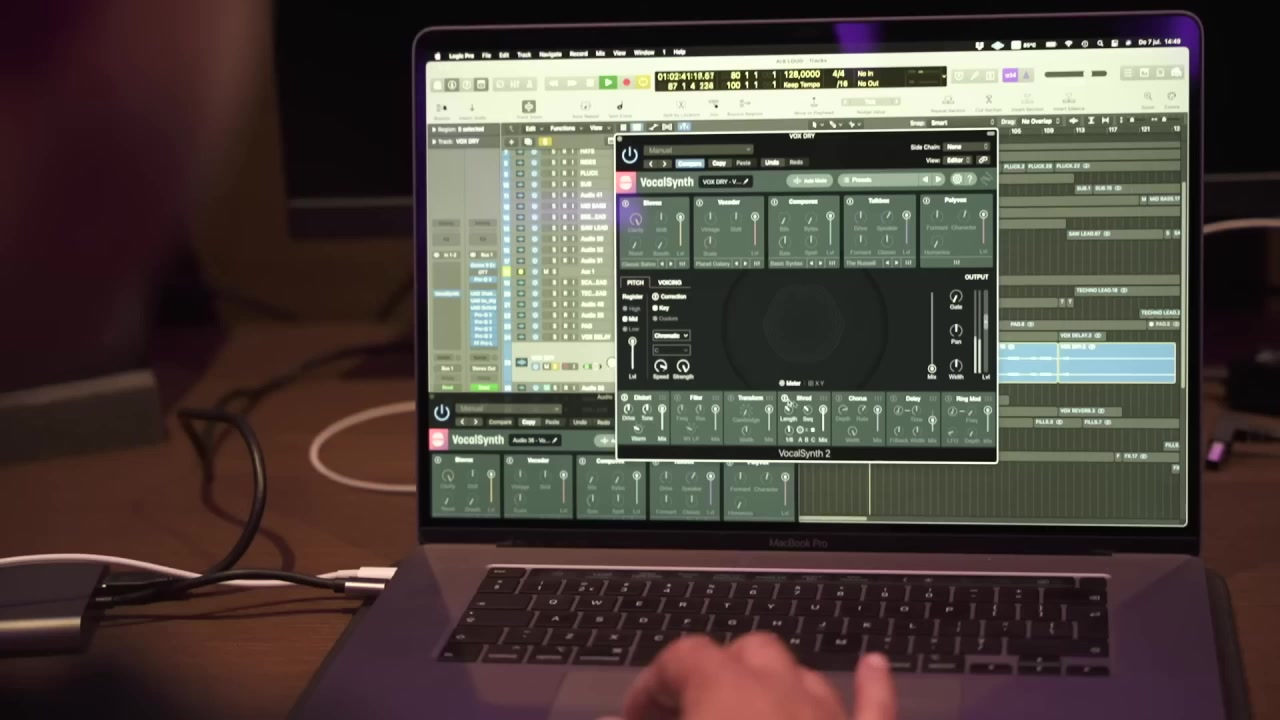
Task: Open the Side Chain None dropdown
Action: [x=966, y=147]
